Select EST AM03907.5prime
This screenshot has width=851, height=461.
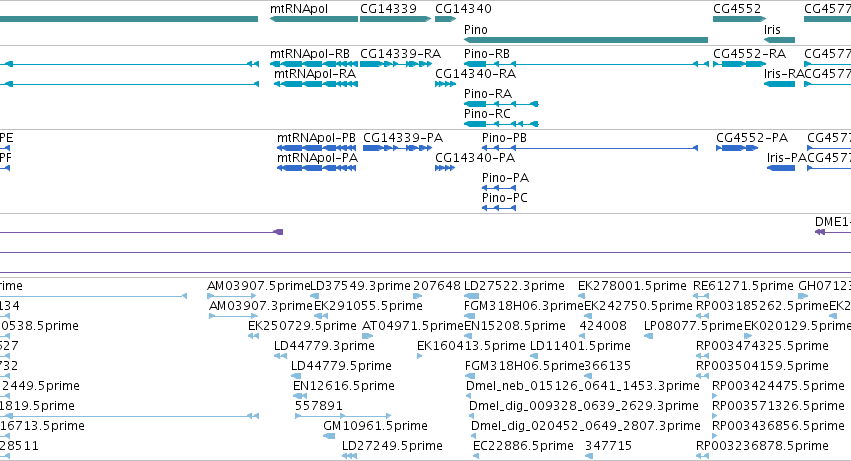(258, 286)
